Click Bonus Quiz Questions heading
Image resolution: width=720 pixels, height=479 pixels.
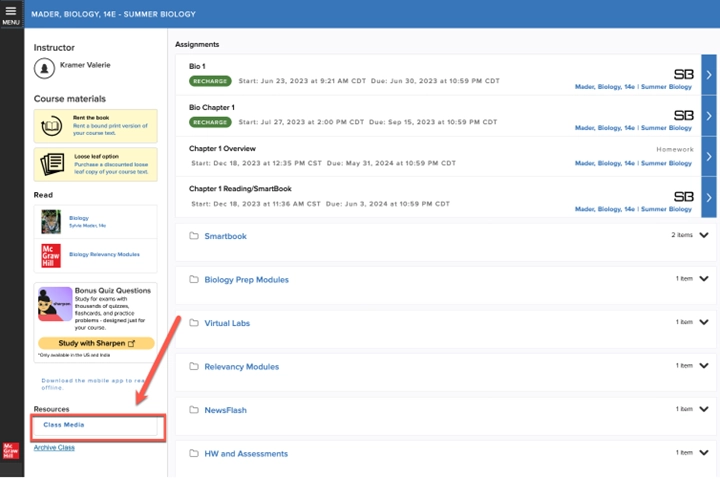113,291
